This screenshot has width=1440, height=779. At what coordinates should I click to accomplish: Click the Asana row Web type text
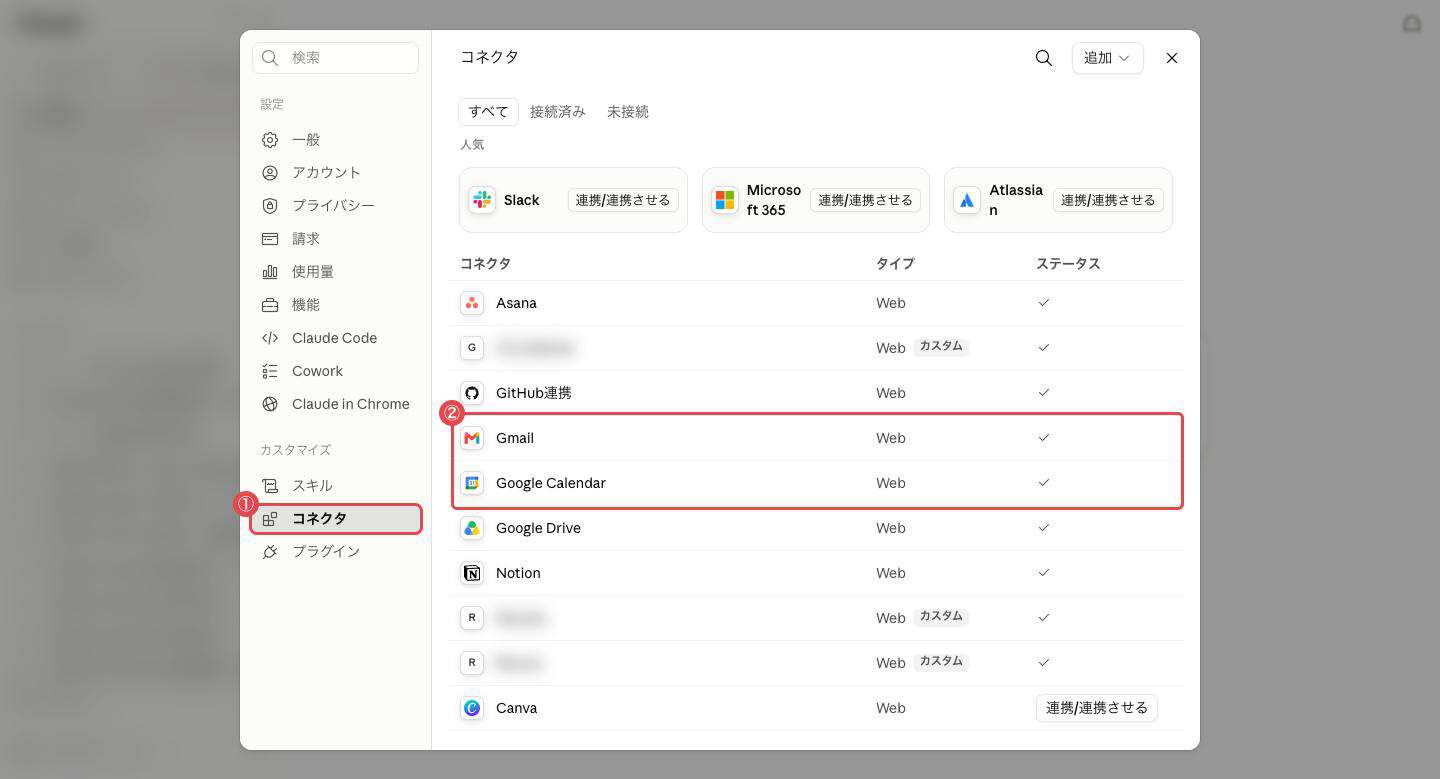(x=891, y=303)
